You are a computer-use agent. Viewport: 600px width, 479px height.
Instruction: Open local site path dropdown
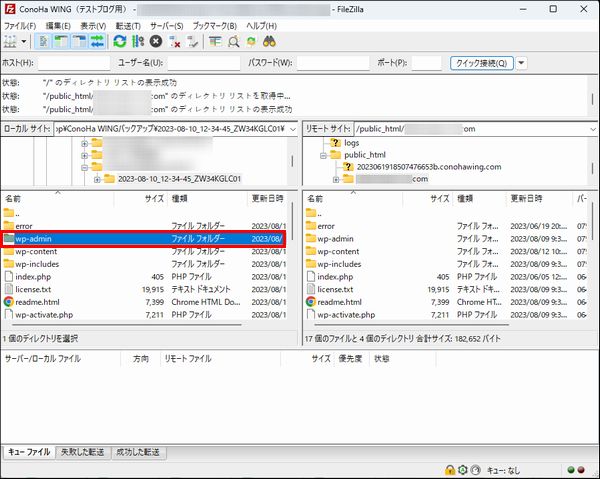tap(293, 129)
